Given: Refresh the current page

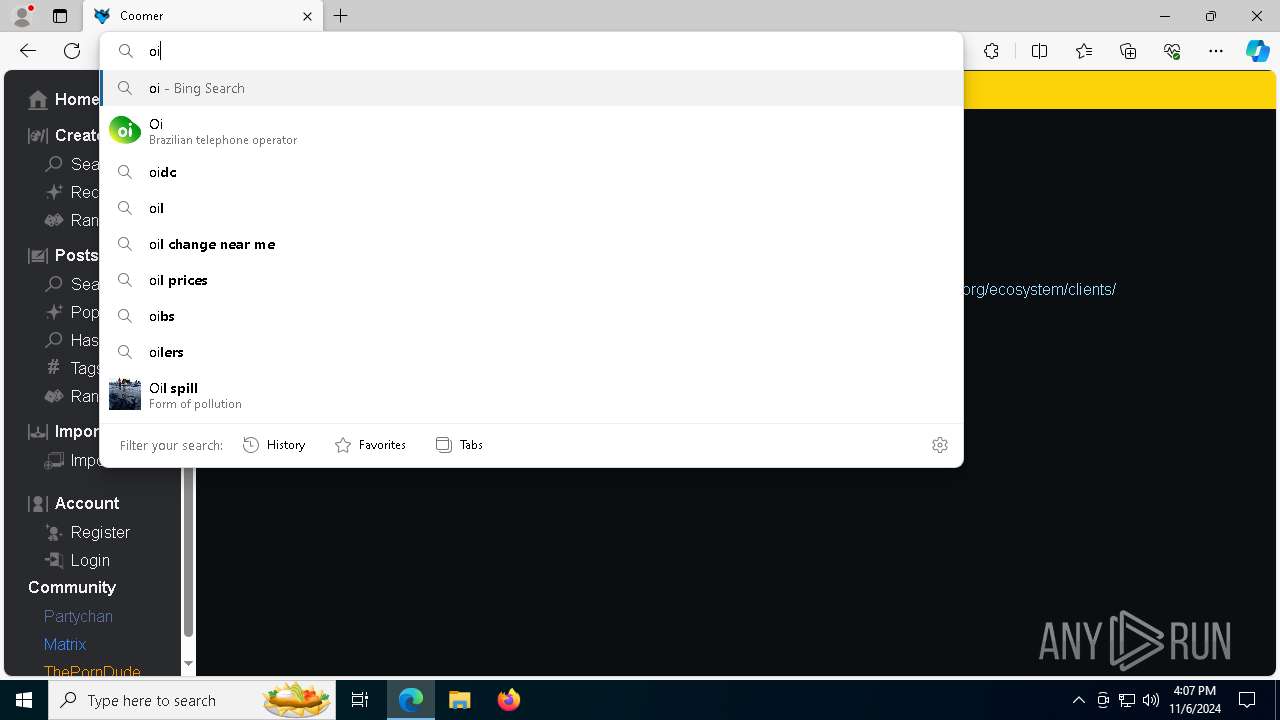Looking at the screenshot, I should click(72, 51).
